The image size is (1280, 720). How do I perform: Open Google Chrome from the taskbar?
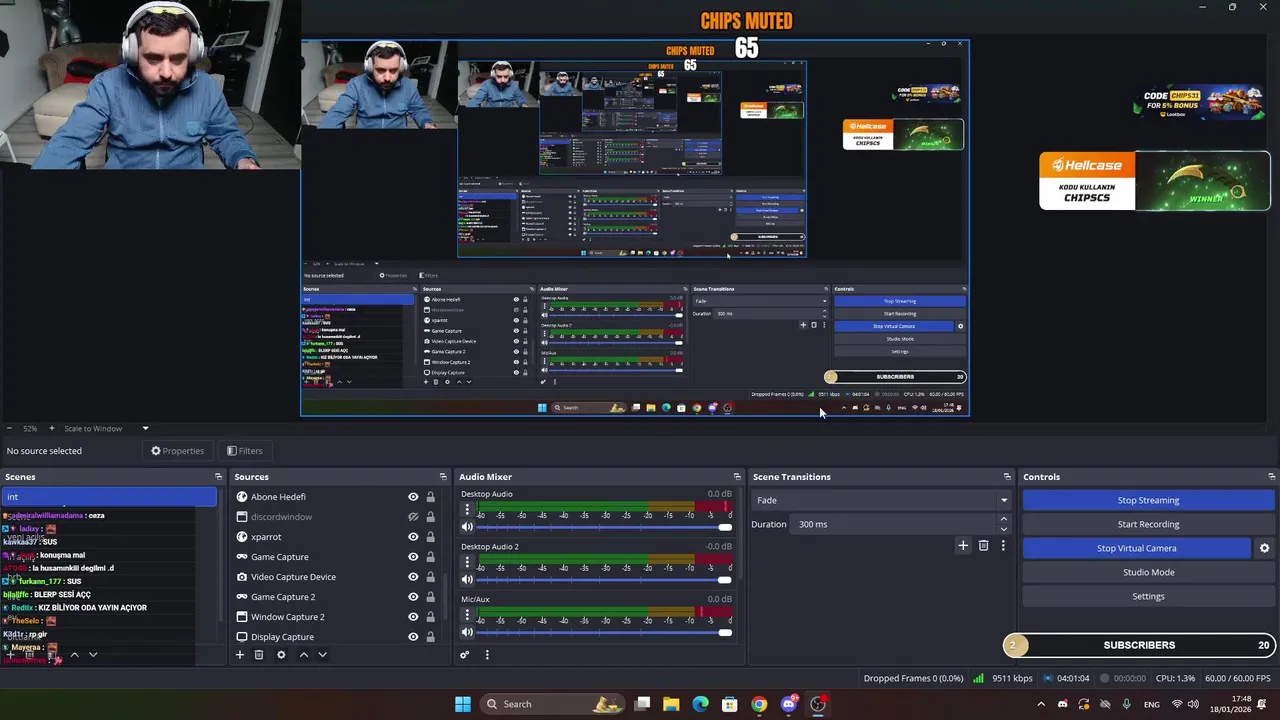pos(759,704)
